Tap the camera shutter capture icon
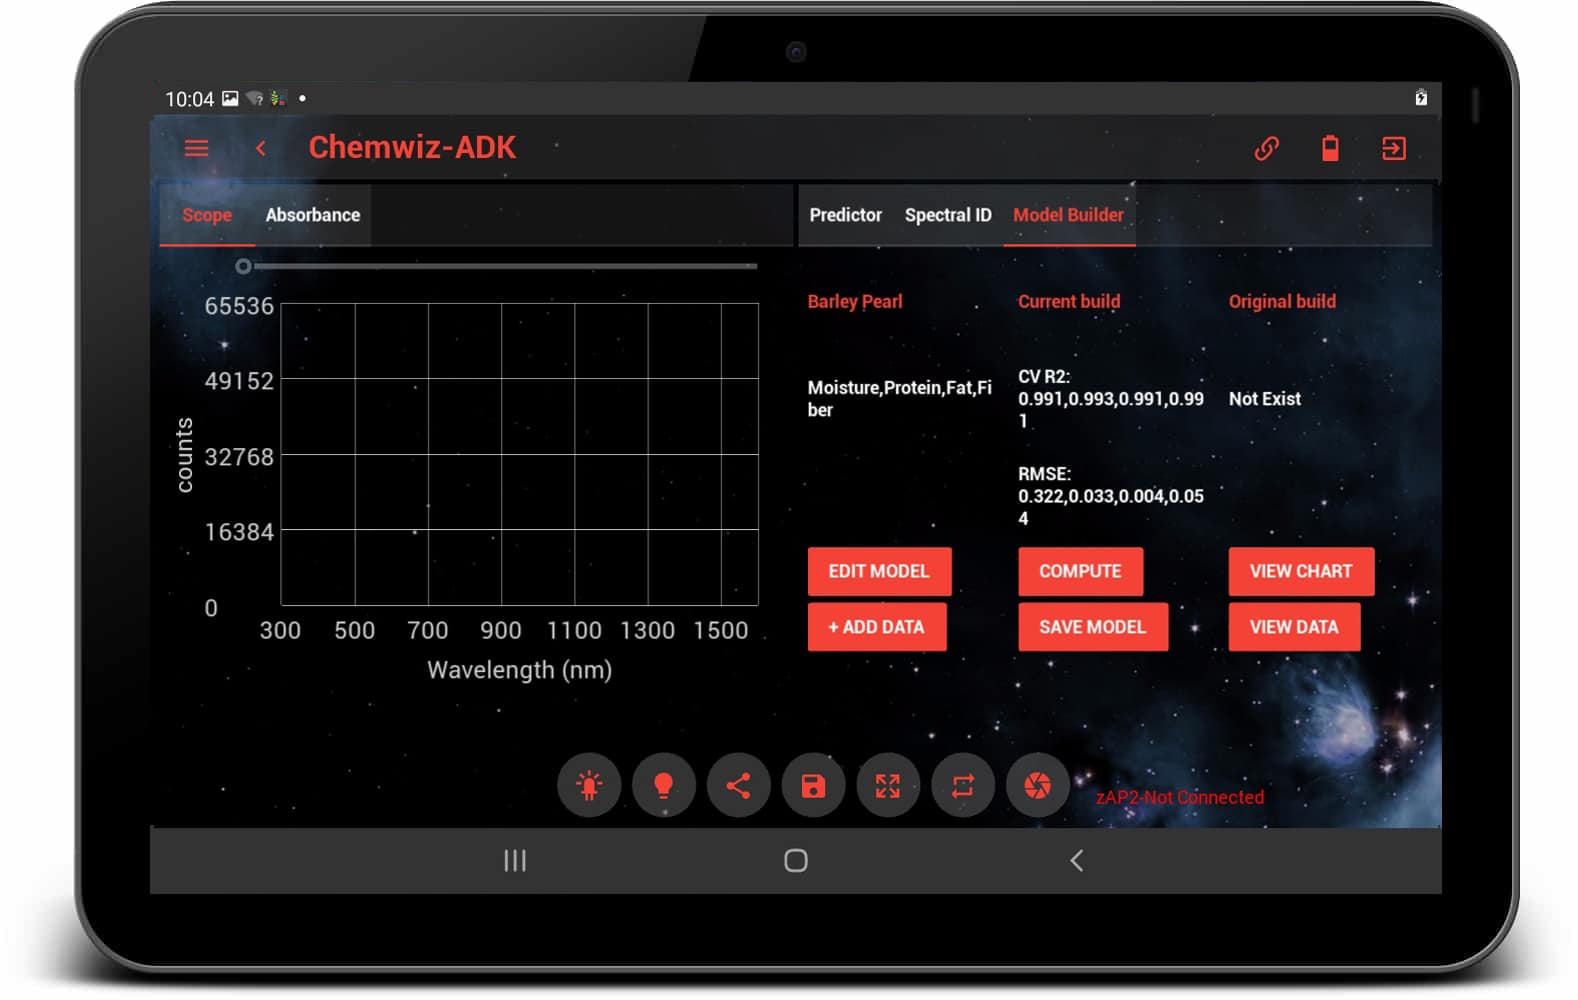 tap(1038, 785)
